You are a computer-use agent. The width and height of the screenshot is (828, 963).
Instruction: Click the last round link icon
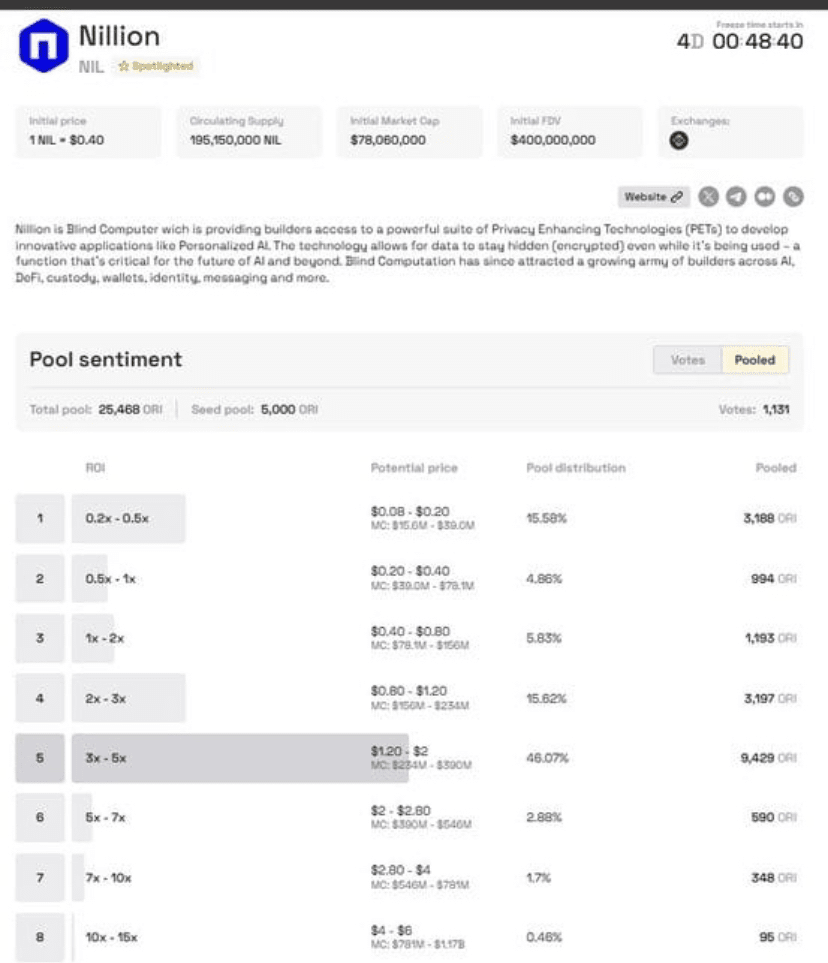pyautogui.click(x=794, y=197)
